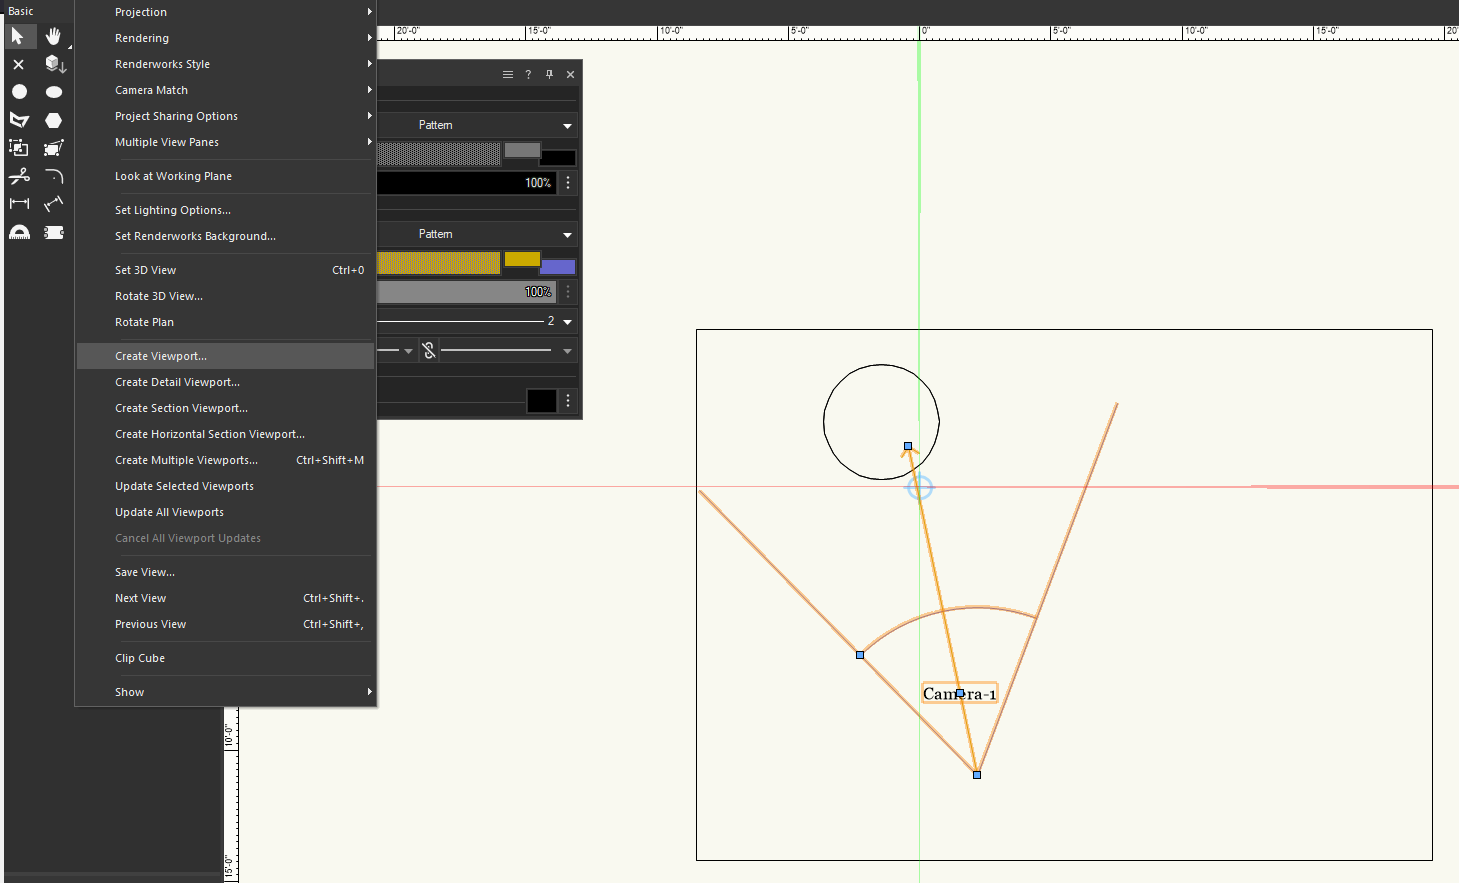Click the yellow fill color swatch
1459x883 pixels.
[x=522, y=258]
